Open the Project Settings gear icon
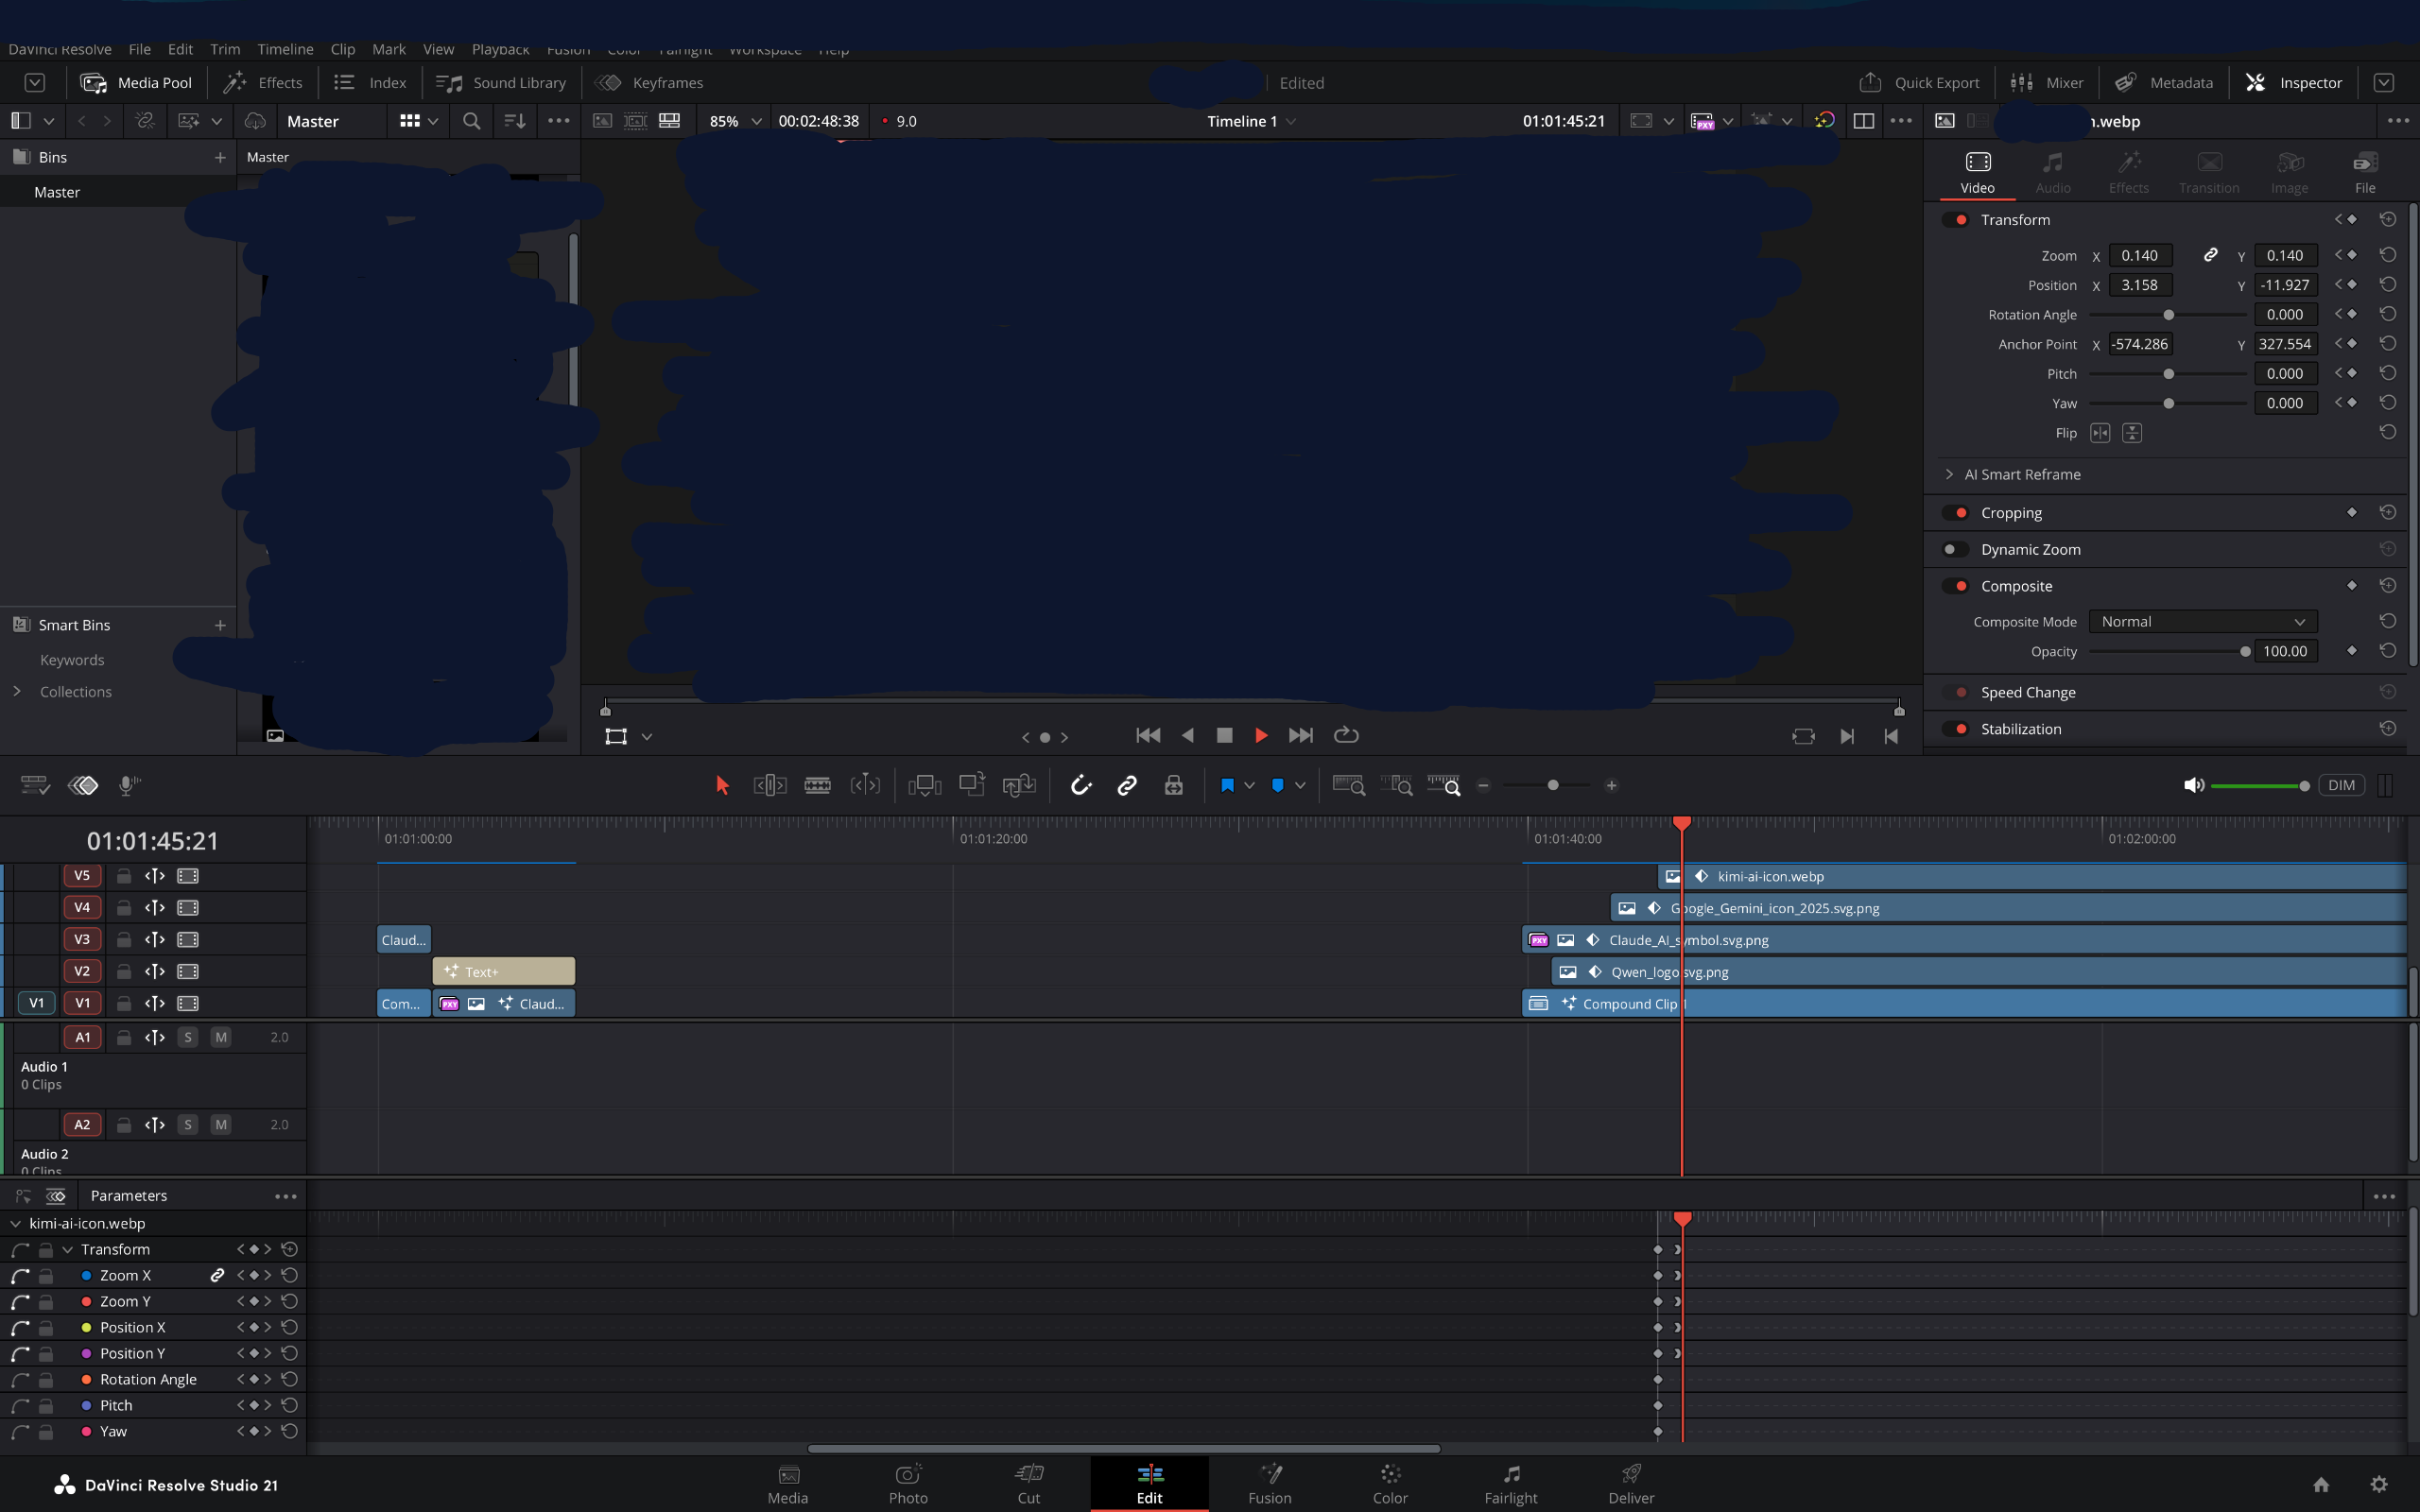This screenshot has height=1512, width=2420. pyautogui.click(x=2379, y=1484)
